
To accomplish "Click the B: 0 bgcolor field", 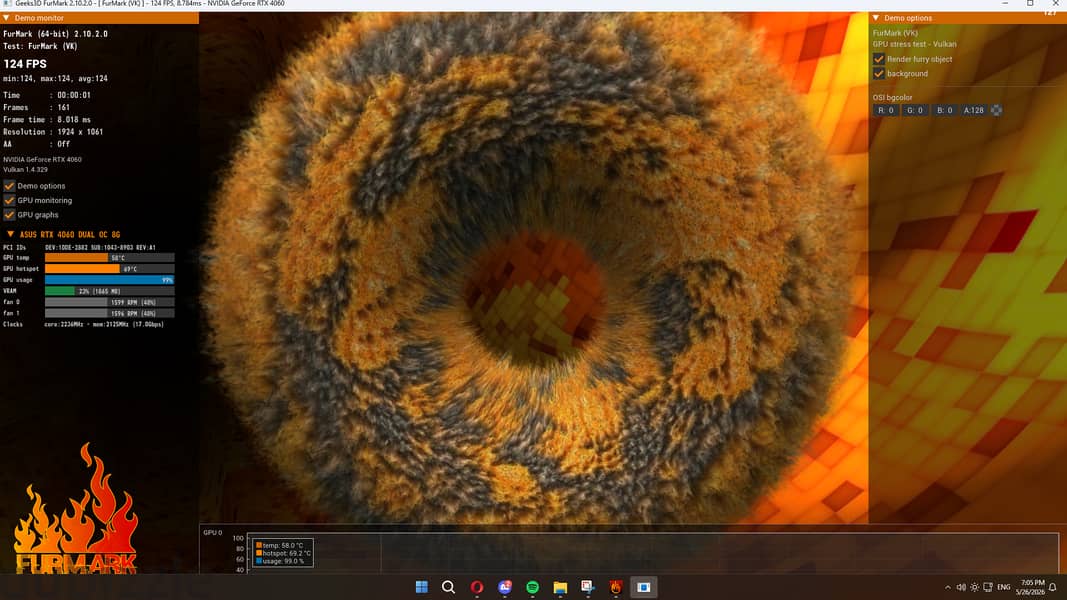I will pyautogui.click(x=945, y=110).
